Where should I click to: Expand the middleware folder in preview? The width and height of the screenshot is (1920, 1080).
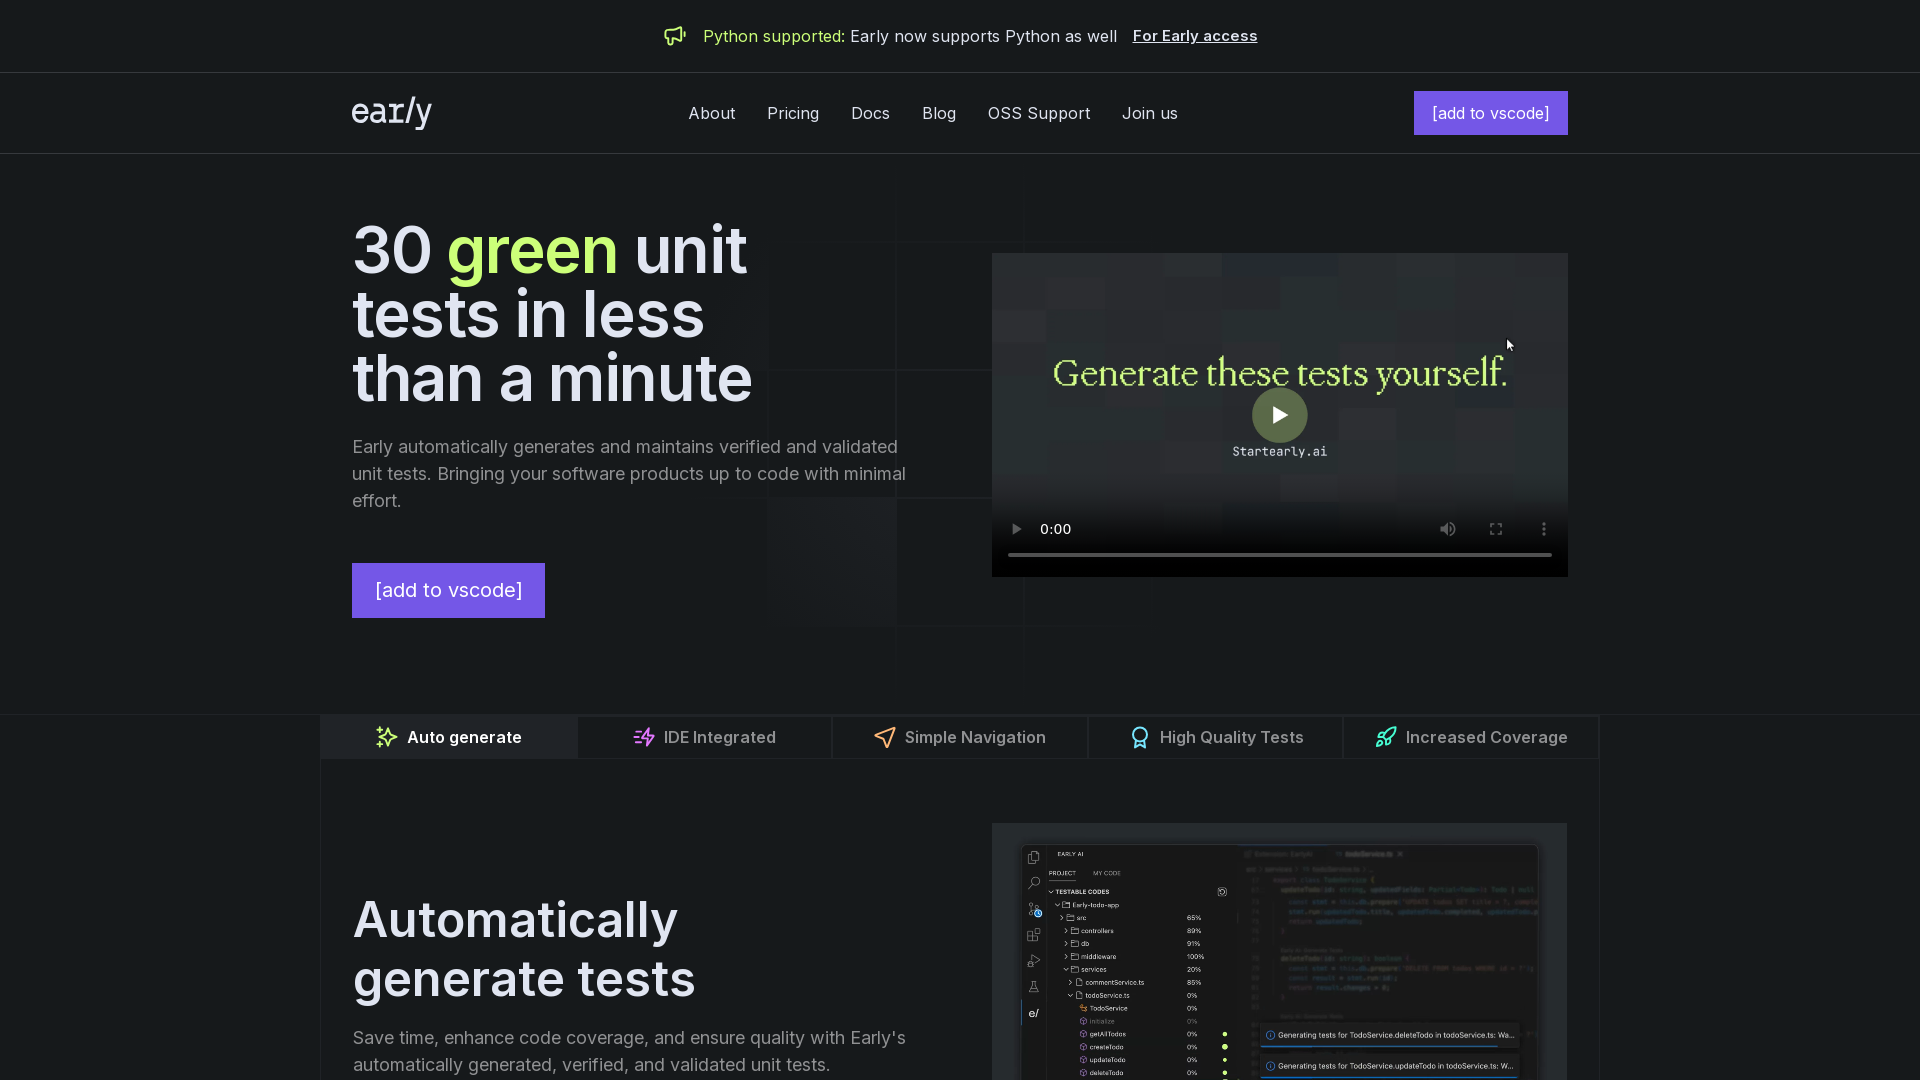point(1066,957)
